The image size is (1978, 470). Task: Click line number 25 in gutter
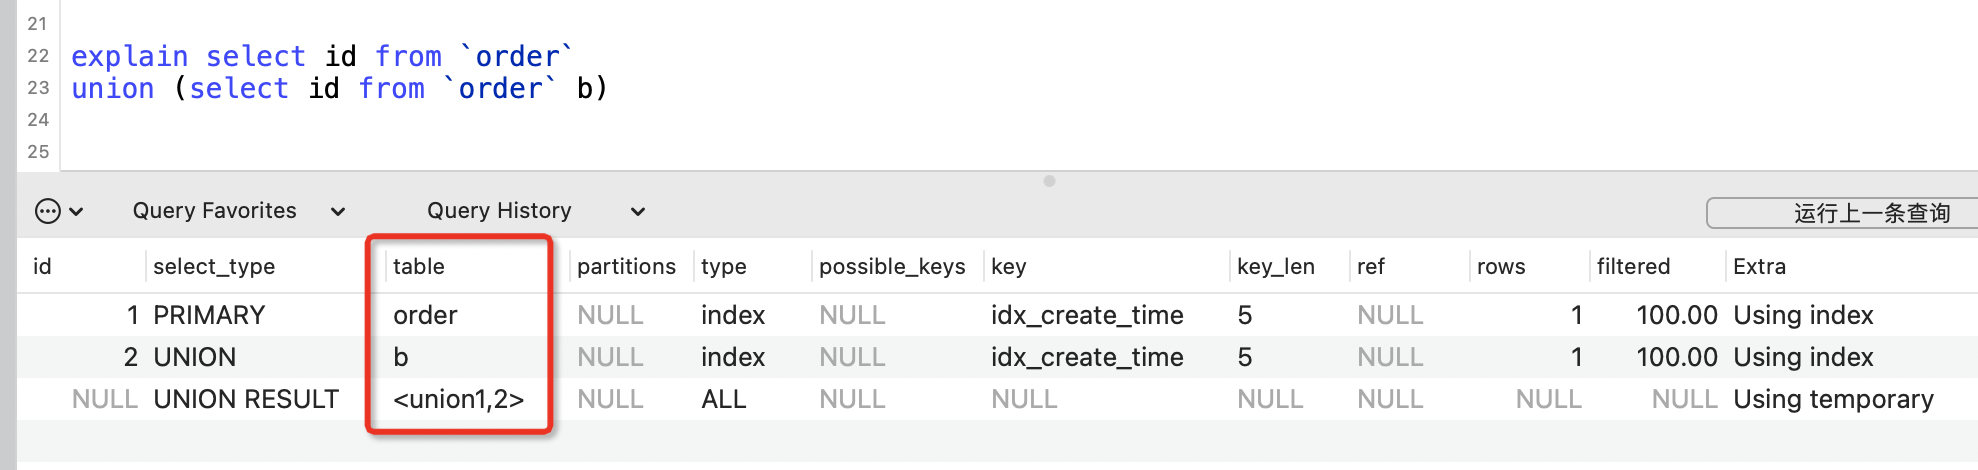38,152
